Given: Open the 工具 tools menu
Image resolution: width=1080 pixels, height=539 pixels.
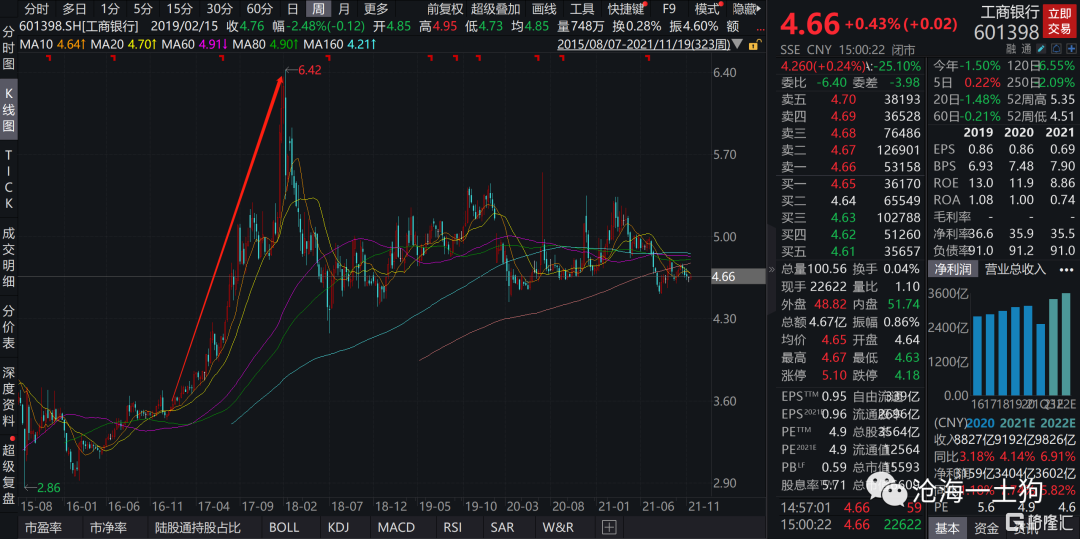Looking at the screenshot, I should click(x=582, y=8).
